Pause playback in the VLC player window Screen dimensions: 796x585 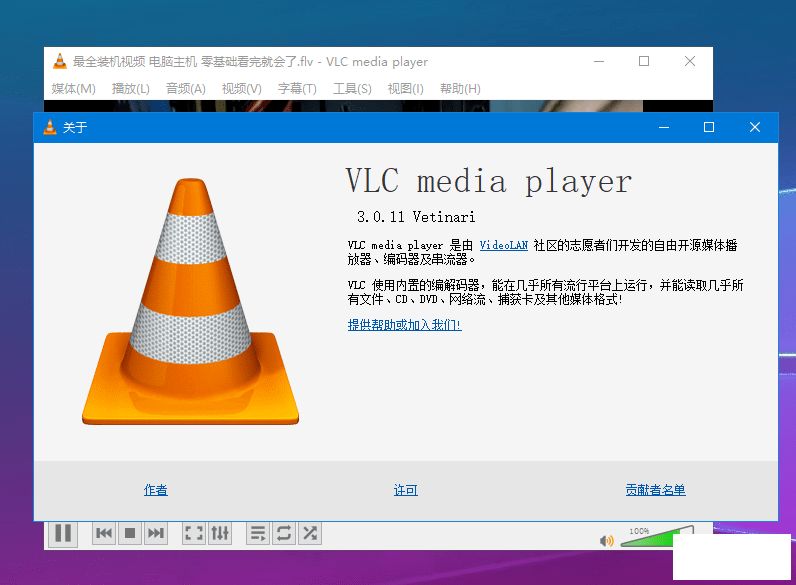click(63, 534)
